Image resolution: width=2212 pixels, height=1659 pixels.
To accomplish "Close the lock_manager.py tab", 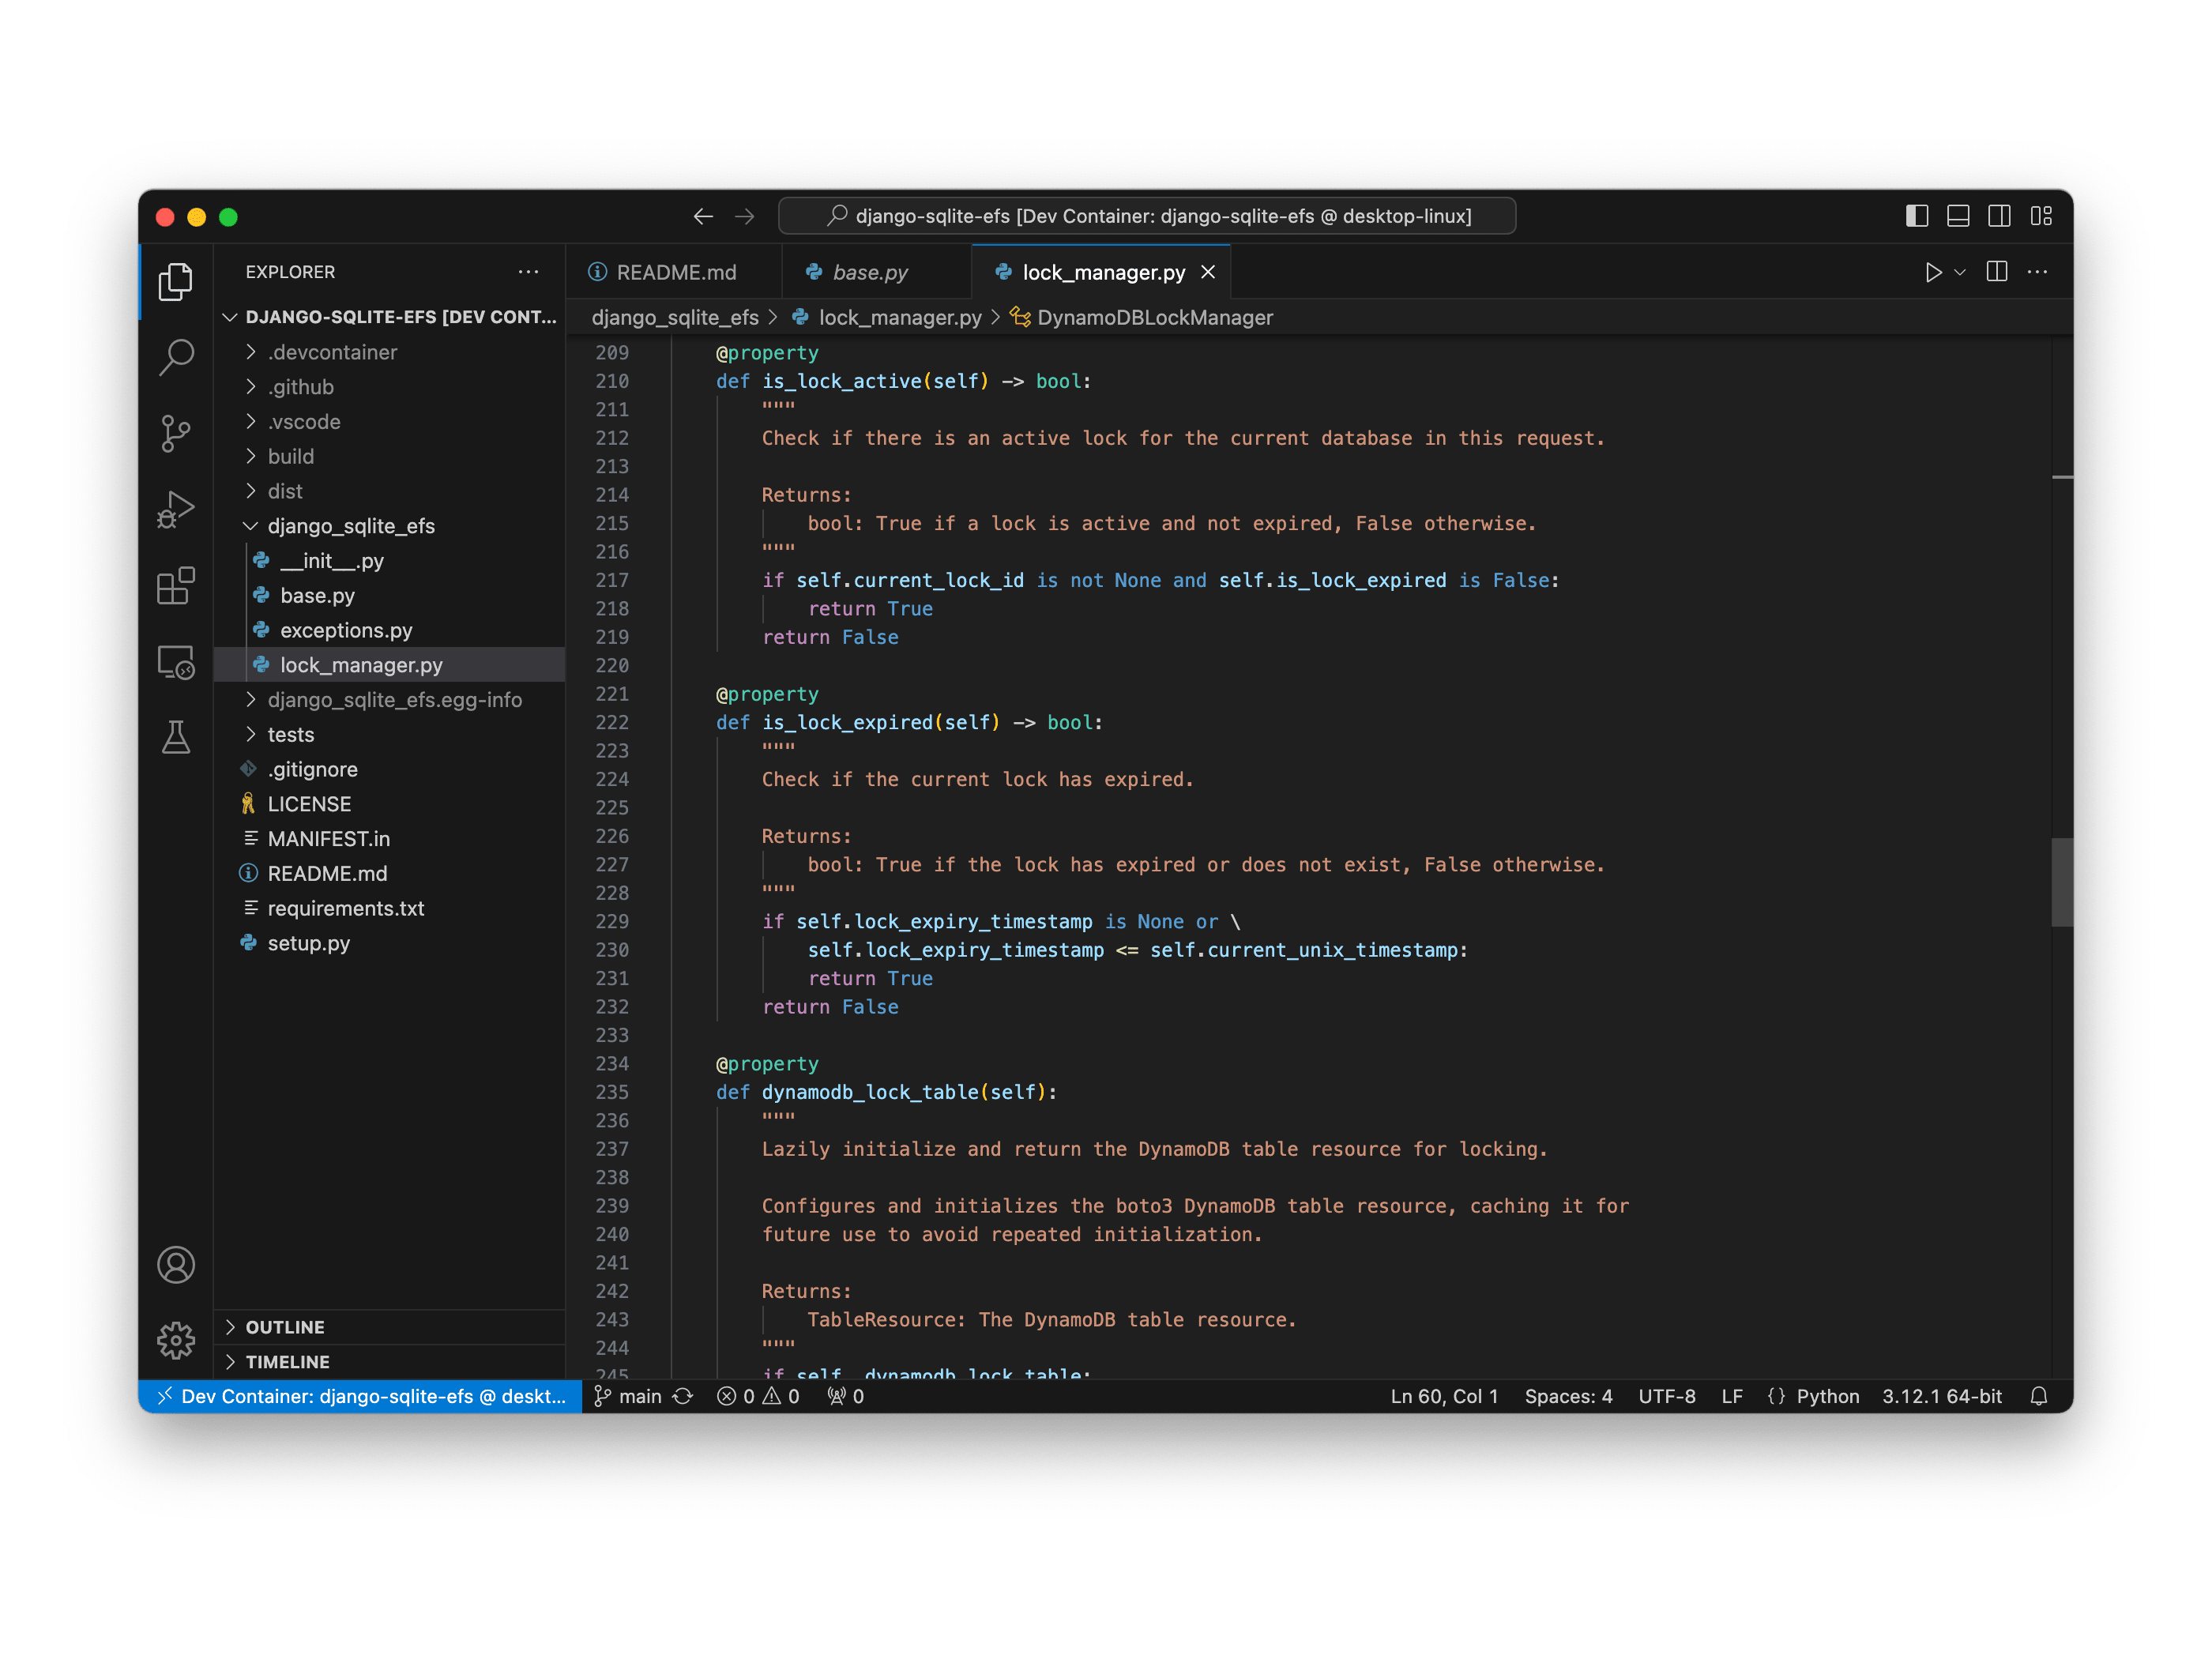I will 1208,272.
